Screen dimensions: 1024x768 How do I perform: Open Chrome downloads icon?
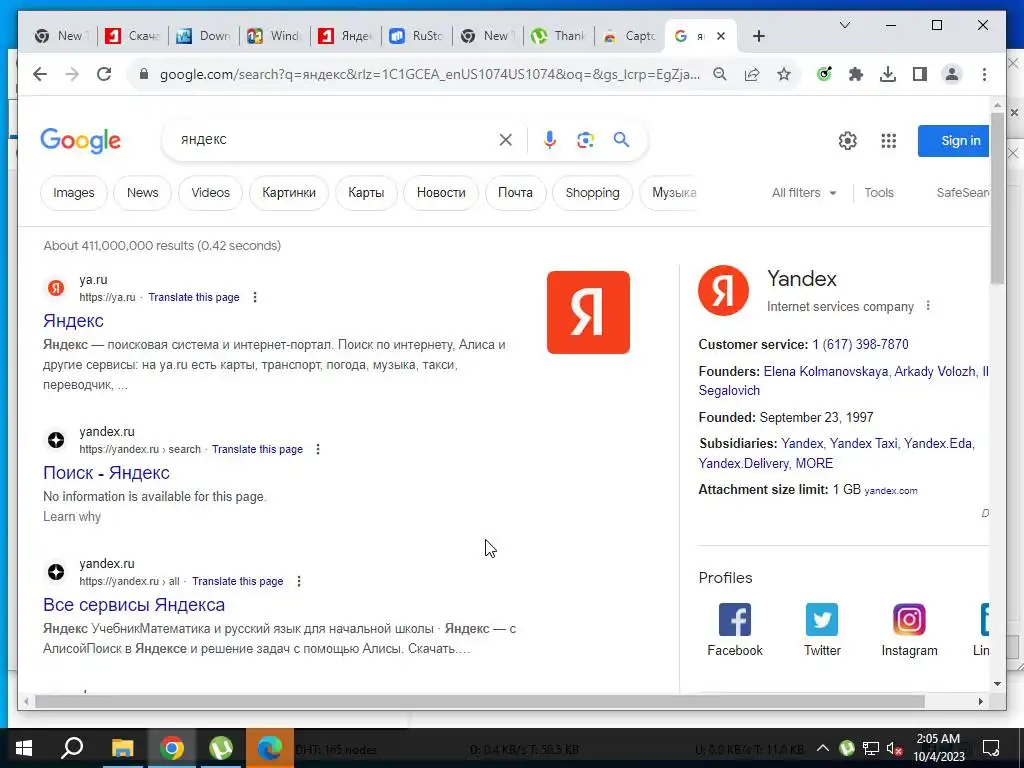pos(888,74)
